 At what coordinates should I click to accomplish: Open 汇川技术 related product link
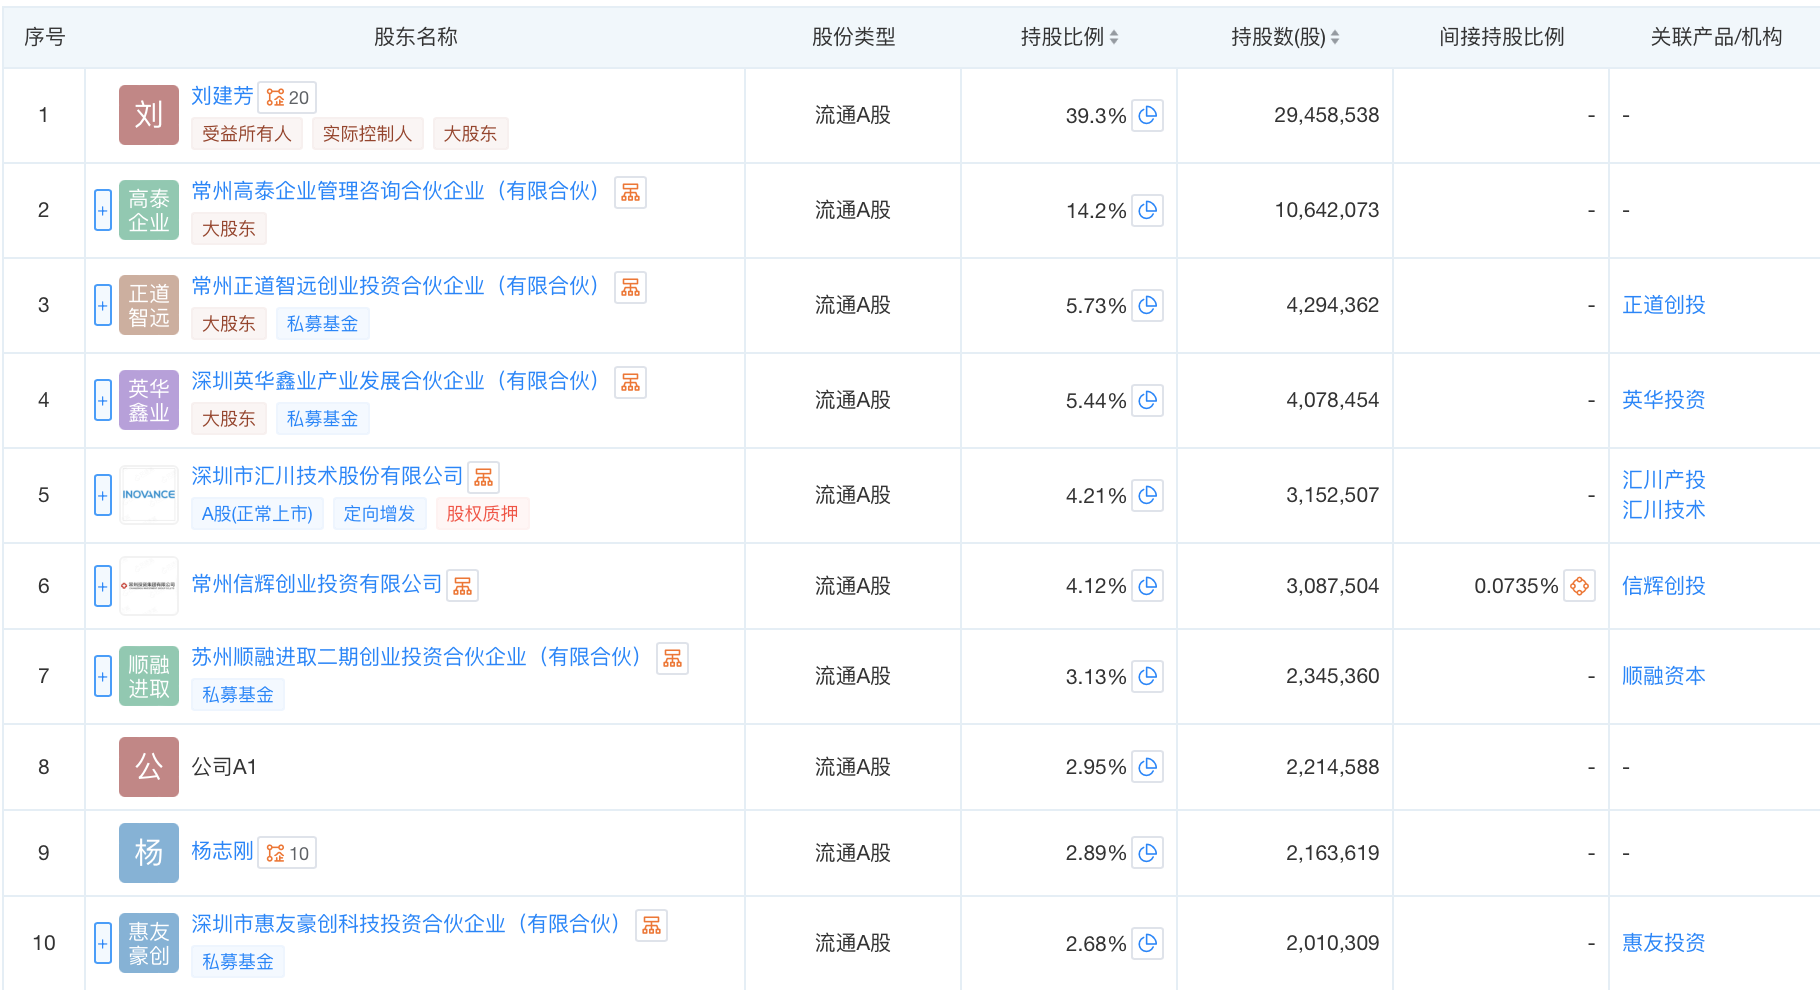1664,510
